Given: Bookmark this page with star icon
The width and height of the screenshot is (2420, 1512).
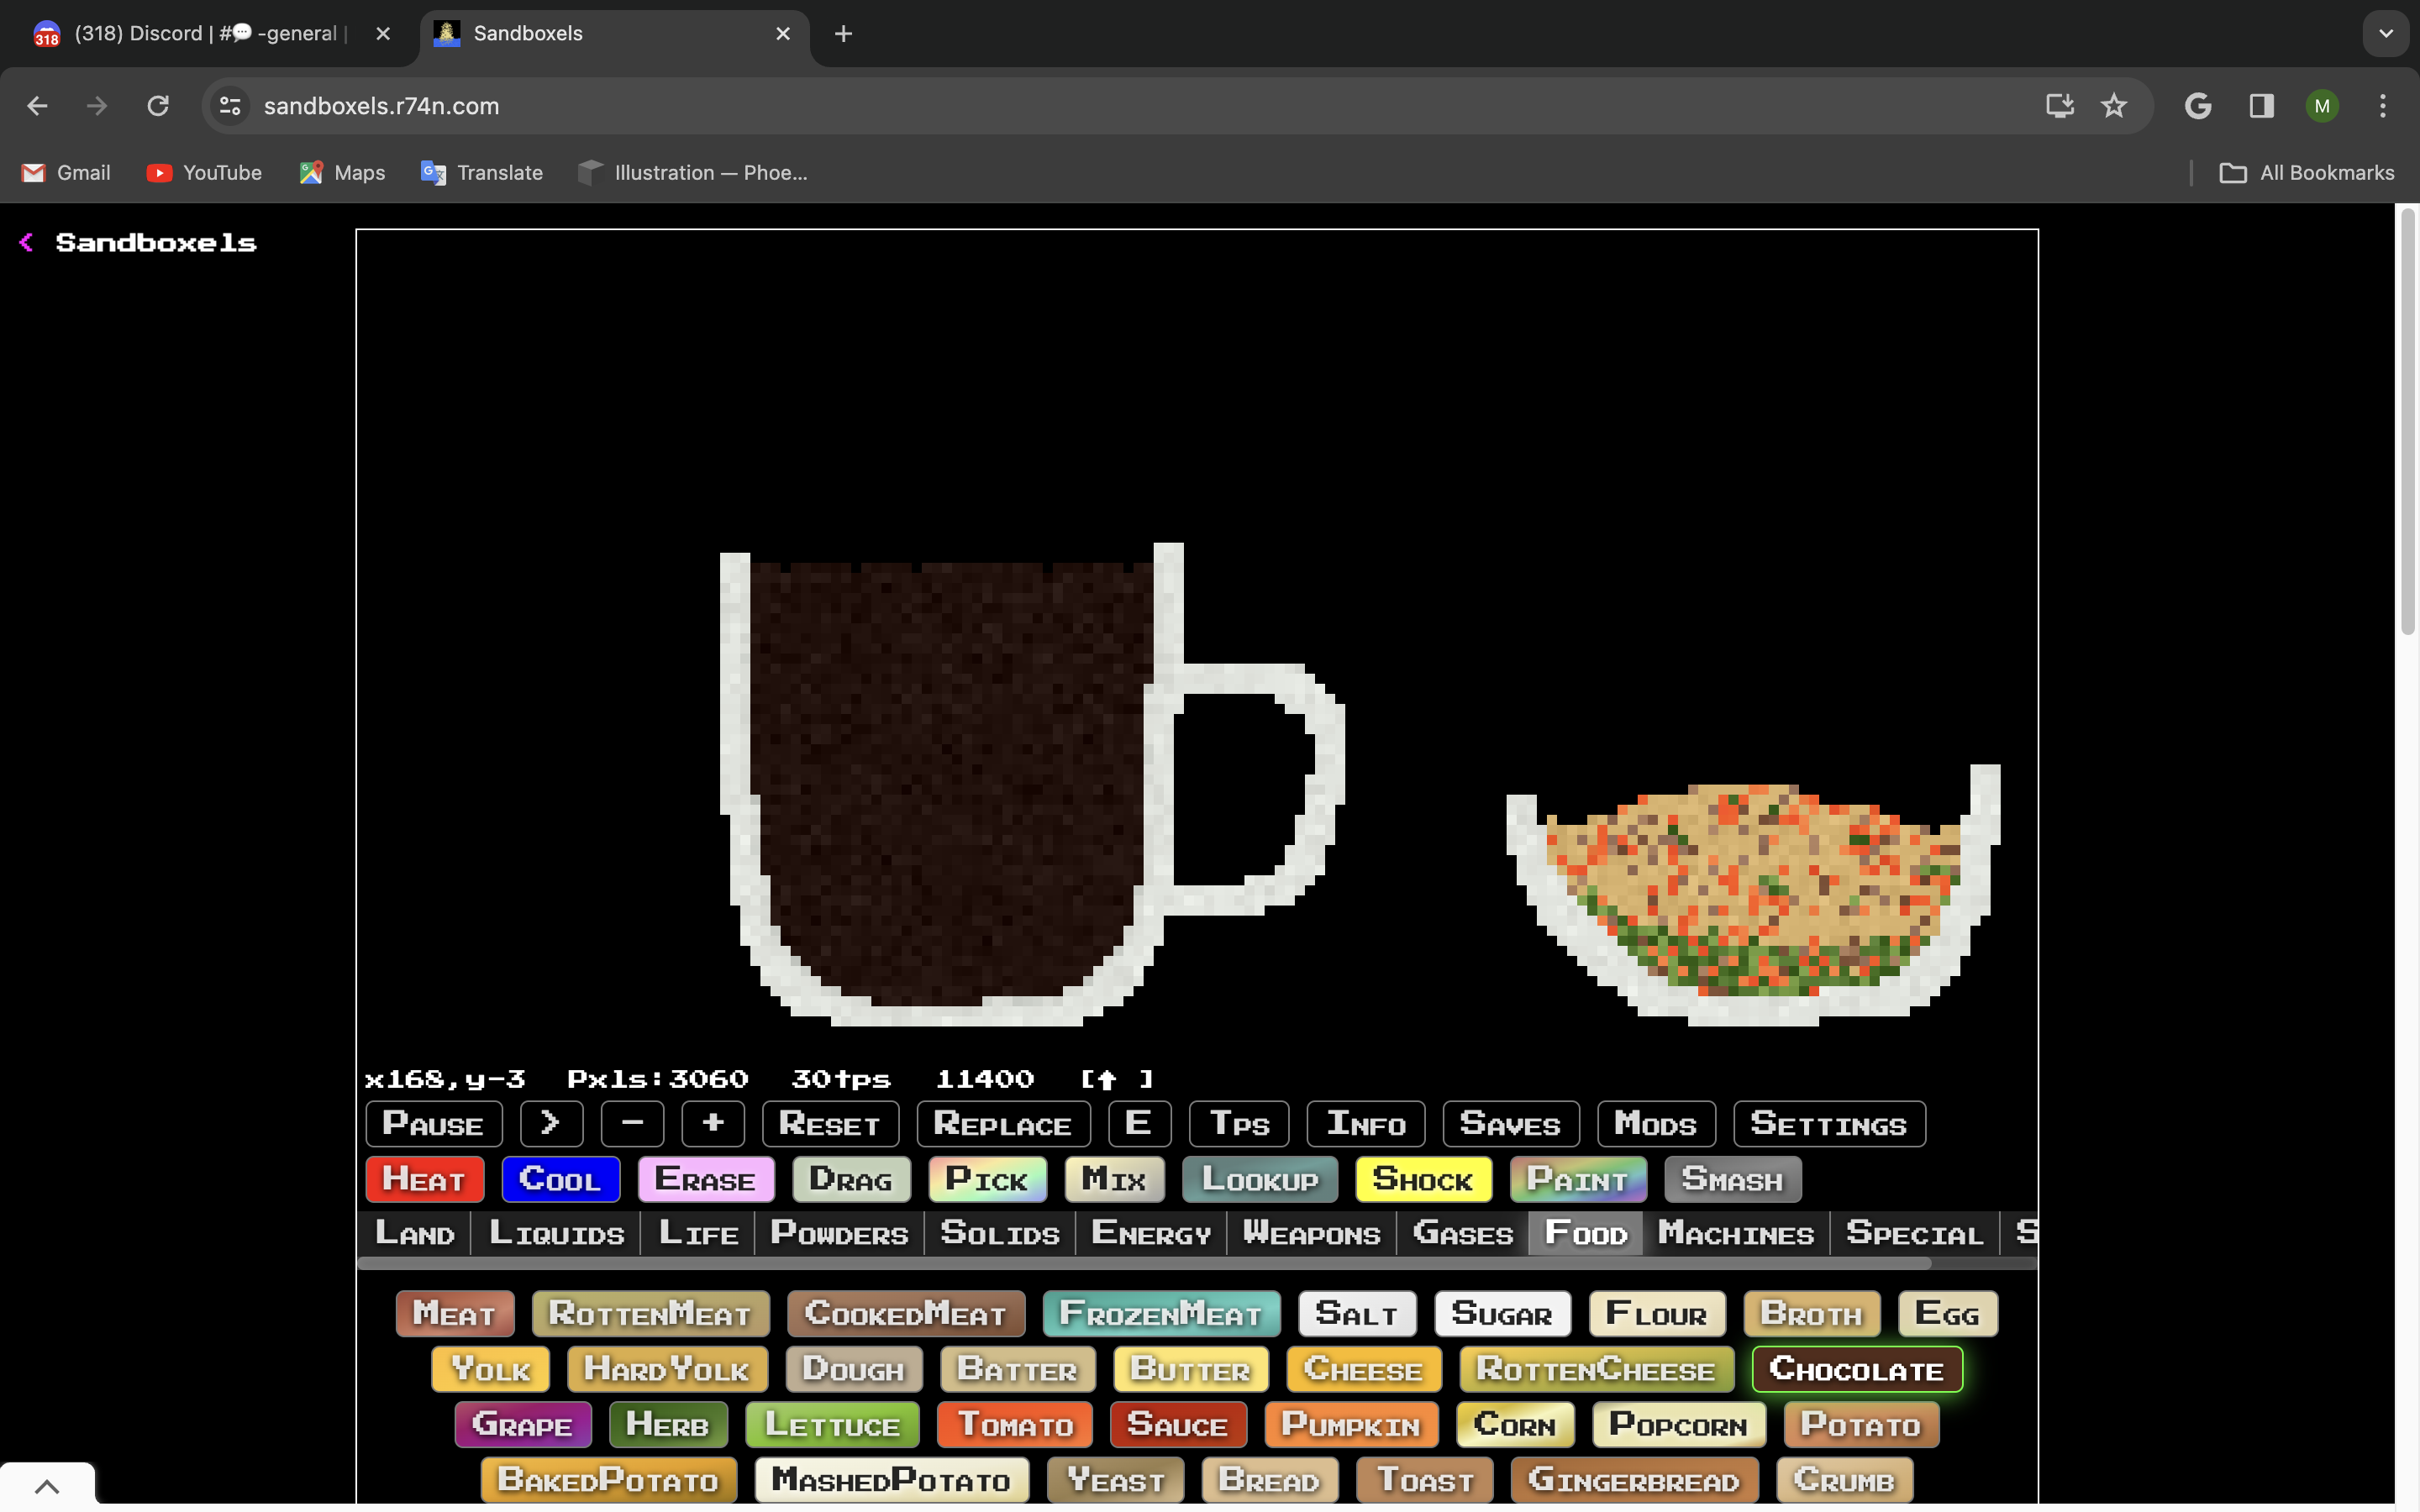Looking at the screenshot, I should coord(2113,106).
